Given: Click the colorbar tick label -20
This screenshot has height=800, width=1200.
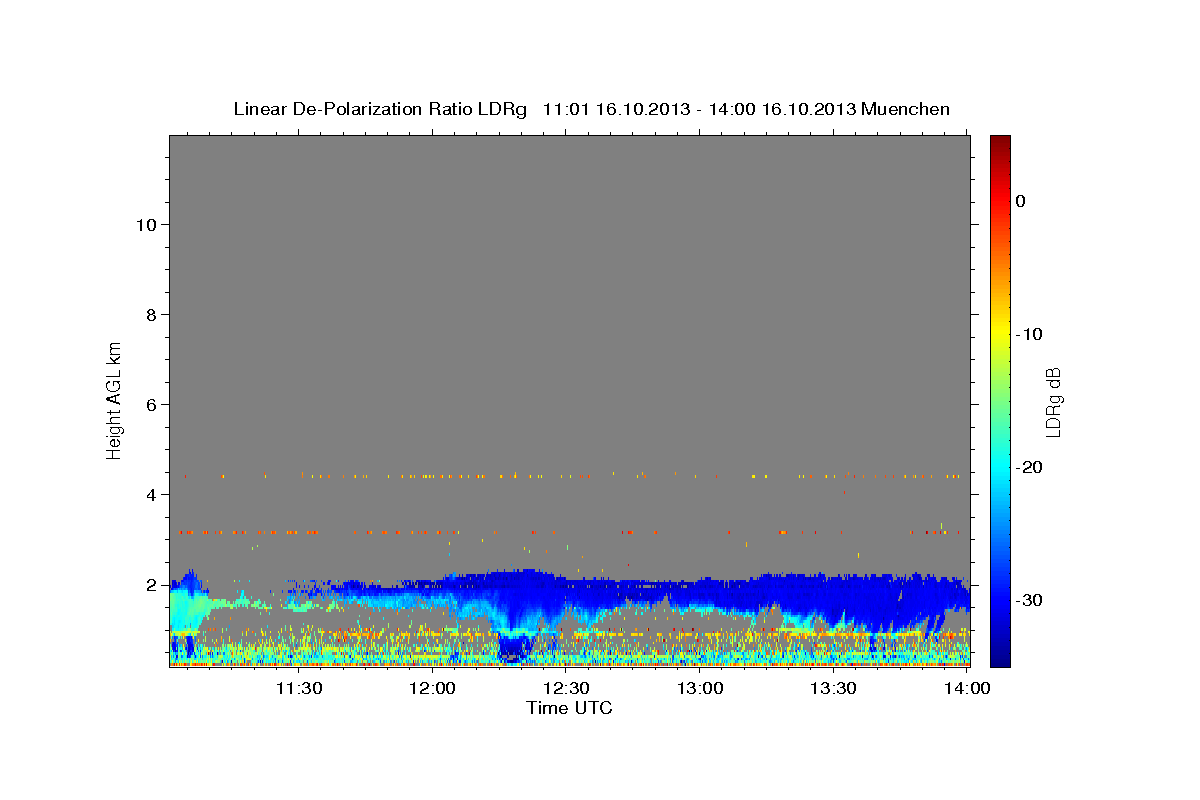Looking at the screenshot, I should point(1028,467).
